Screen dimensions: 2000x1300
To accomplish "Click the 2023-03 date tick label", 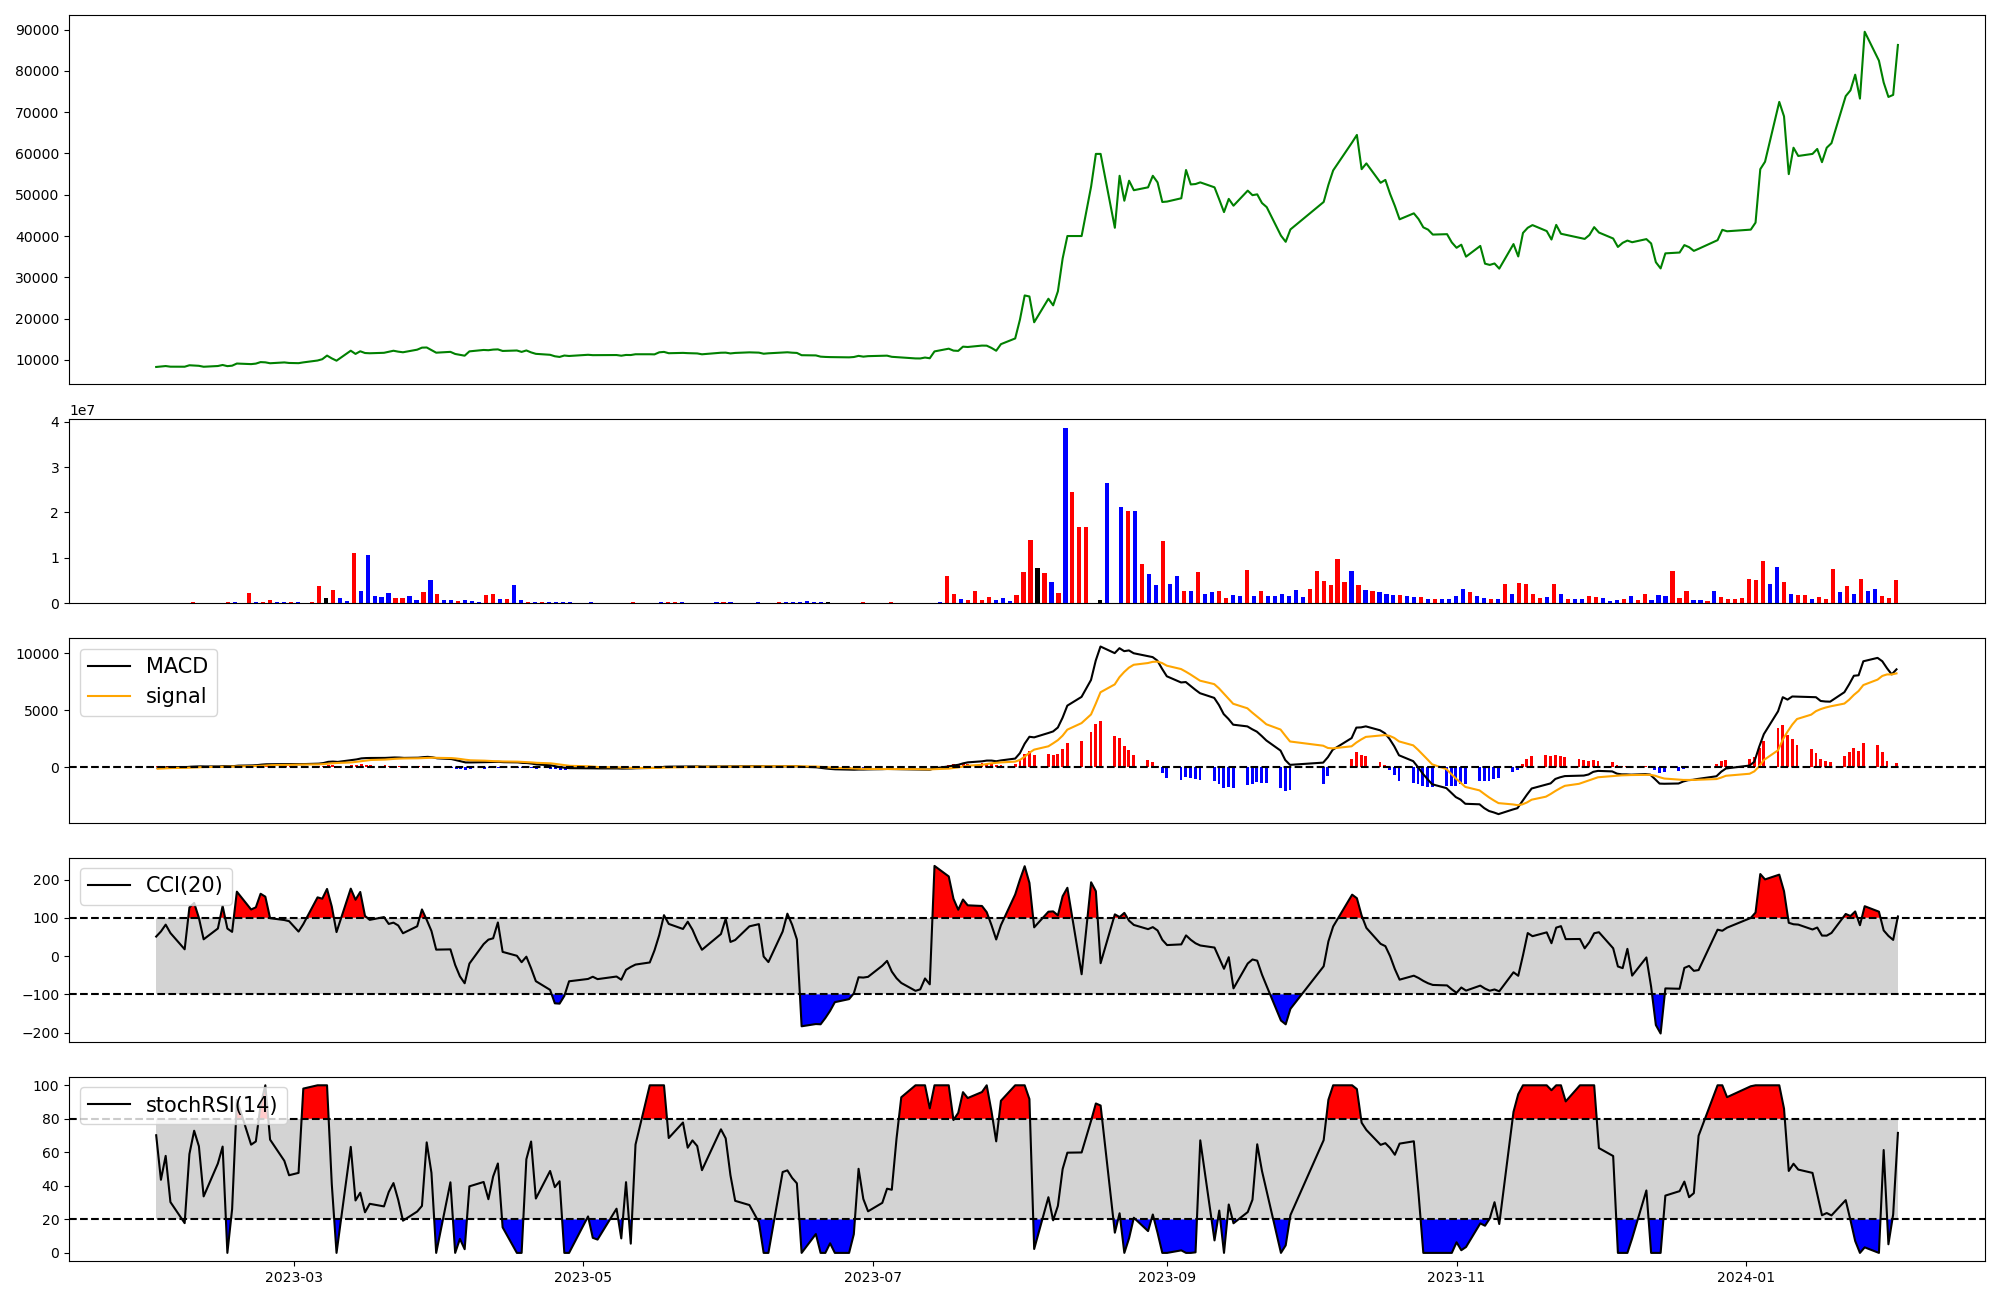I will (293, 1277).
